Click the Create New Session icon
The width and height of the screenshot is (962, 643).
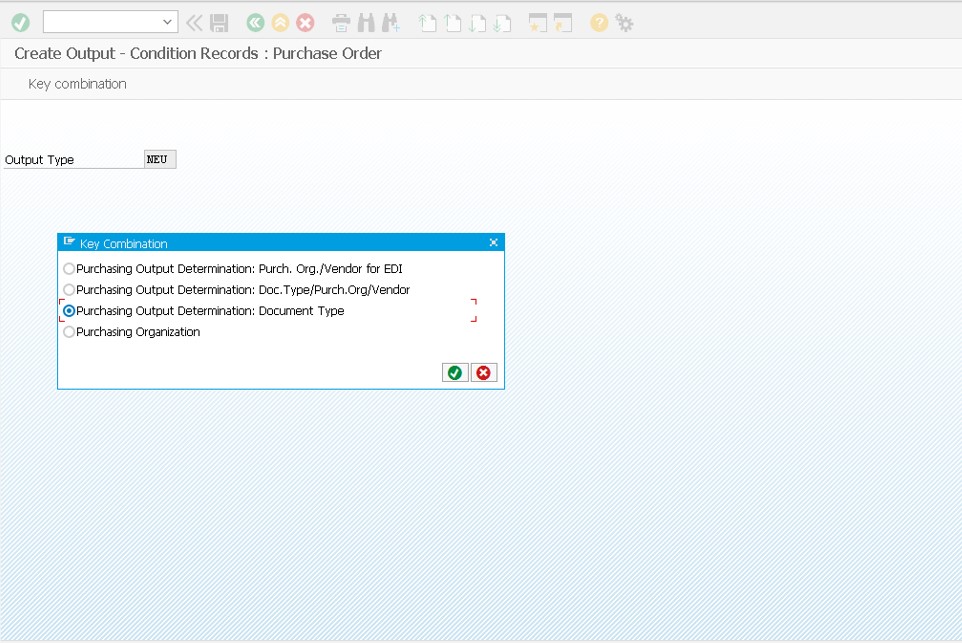[x=538, y=23]
